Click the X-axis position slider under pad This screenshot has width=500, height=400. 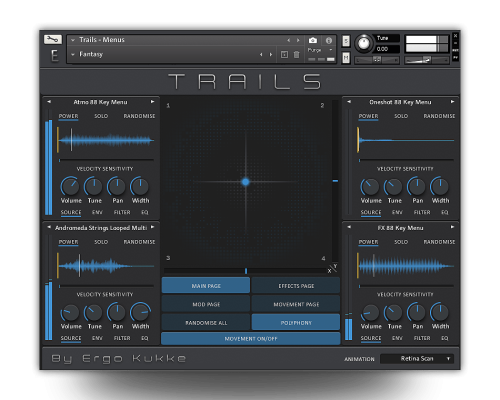[246, 271]
